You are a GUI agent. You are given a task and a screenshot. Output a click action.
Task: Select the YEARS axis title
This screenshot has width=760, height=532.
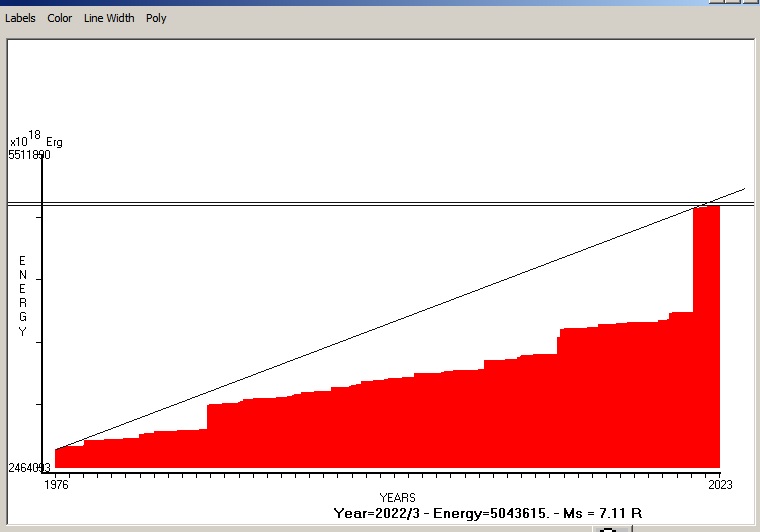(397, 497)
